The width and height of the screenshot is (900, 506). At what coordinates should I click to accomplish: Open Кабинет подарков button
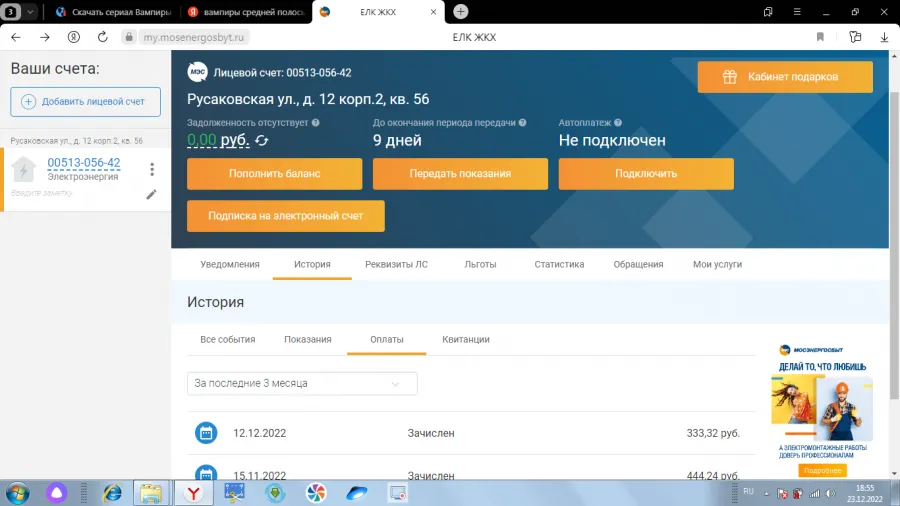(785, 77)
